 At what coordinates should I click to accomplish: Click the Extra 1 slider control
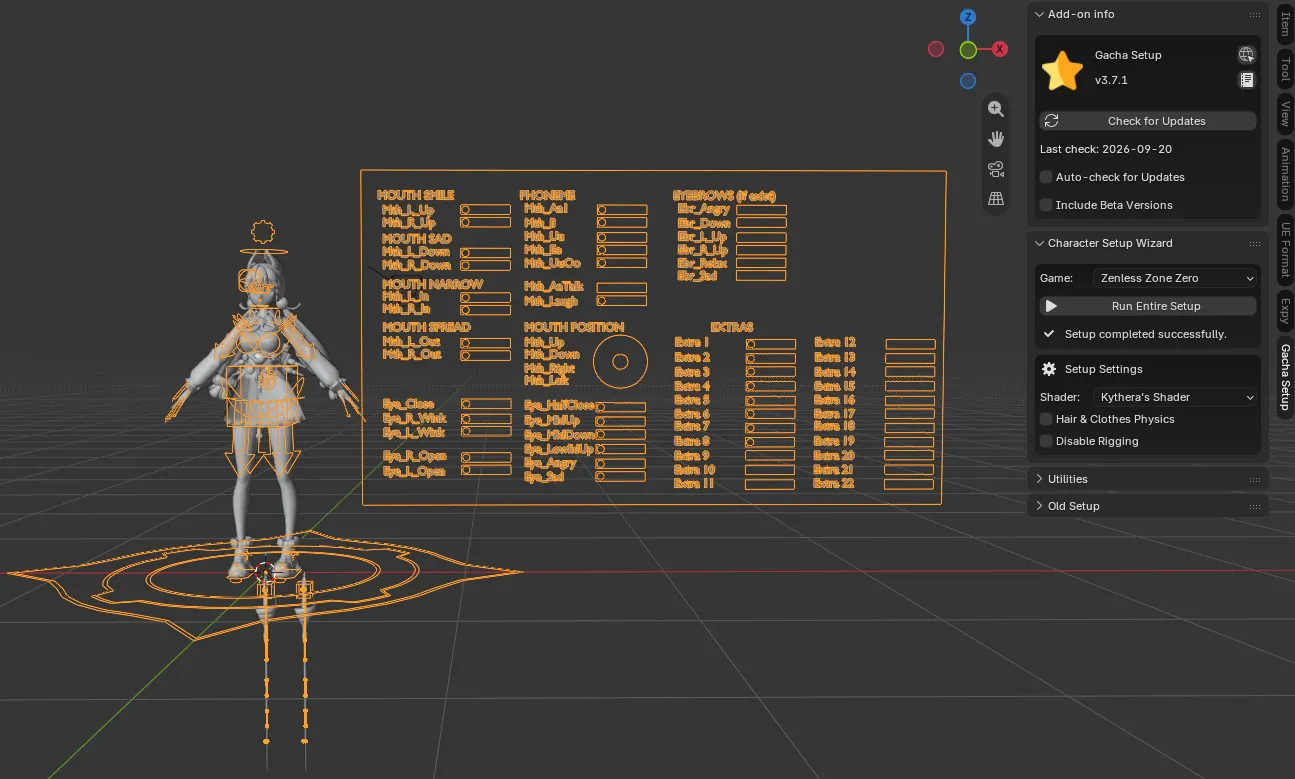click(x=770, y=344)
